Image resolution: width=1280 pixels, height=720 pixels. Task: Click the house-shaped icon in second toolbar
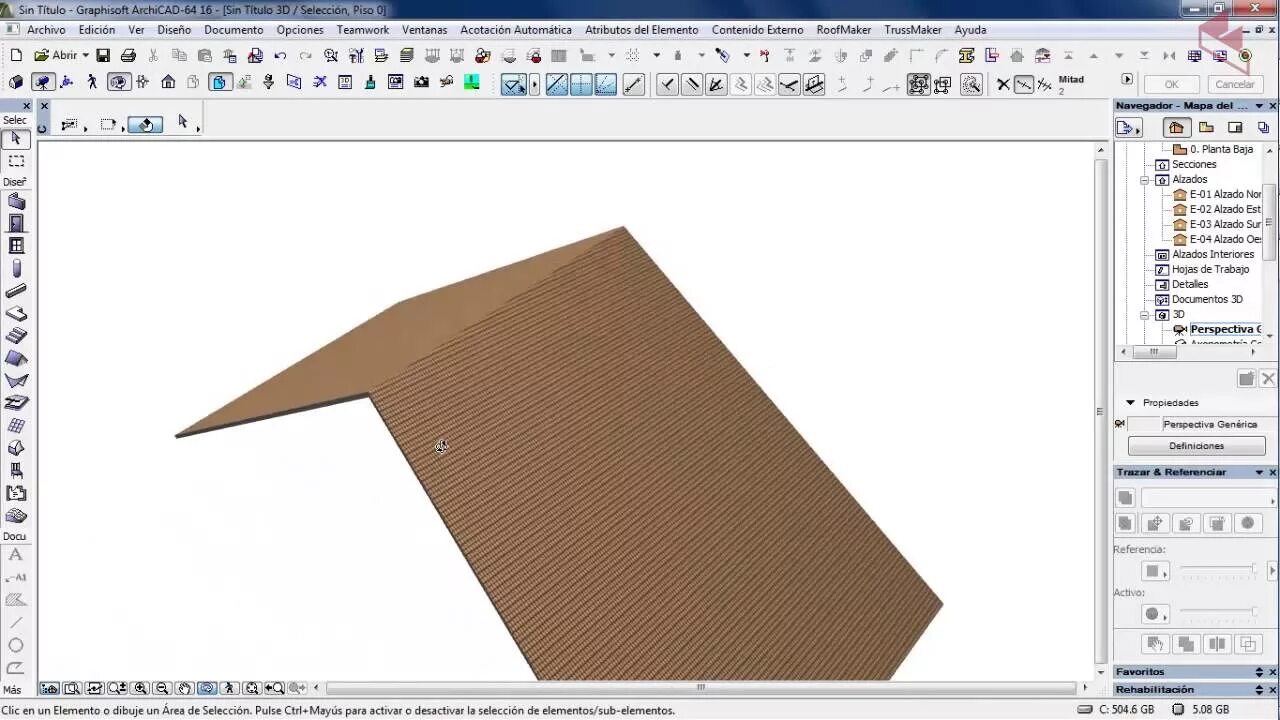pyautogui.click(x=168, y=82)
